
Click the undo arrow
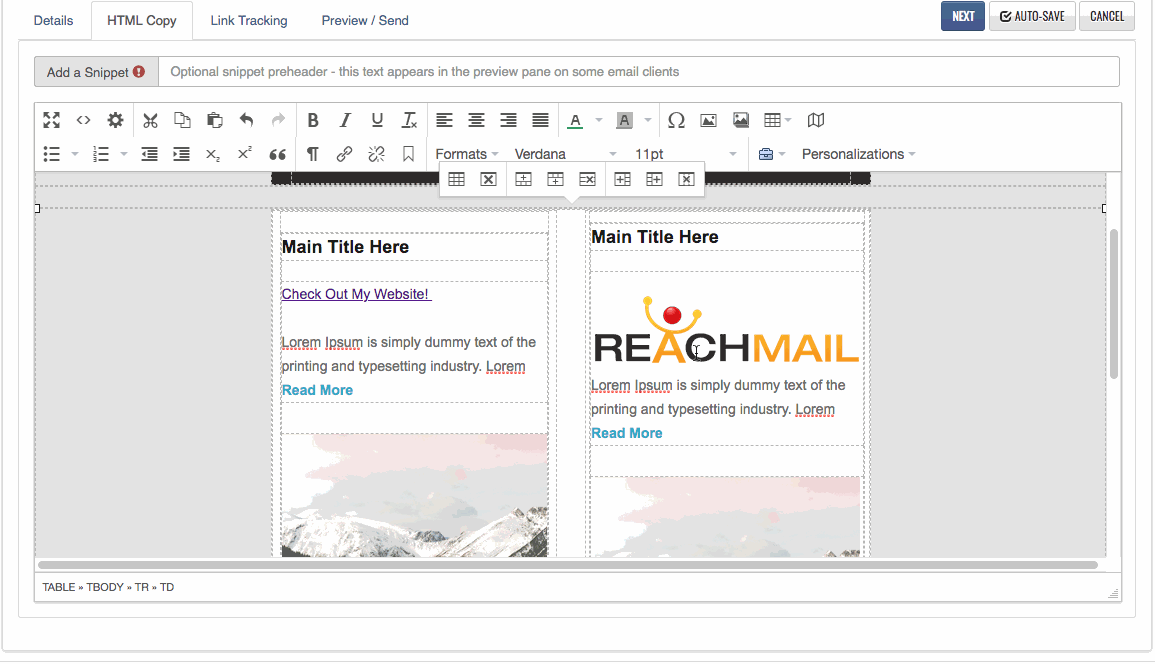point(246,120)
